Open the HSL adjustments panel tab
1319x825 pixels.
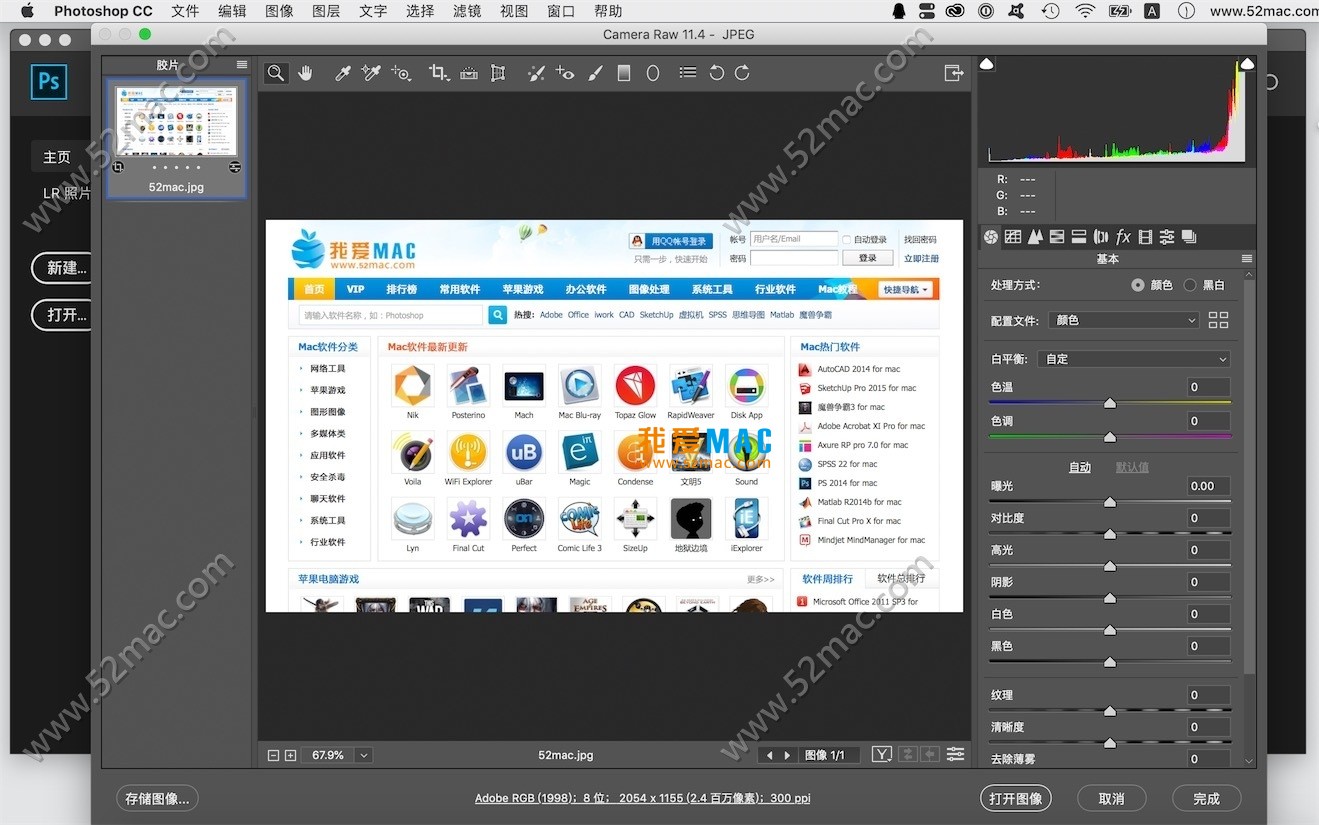pyautogui.click(x=1057, y=237)
